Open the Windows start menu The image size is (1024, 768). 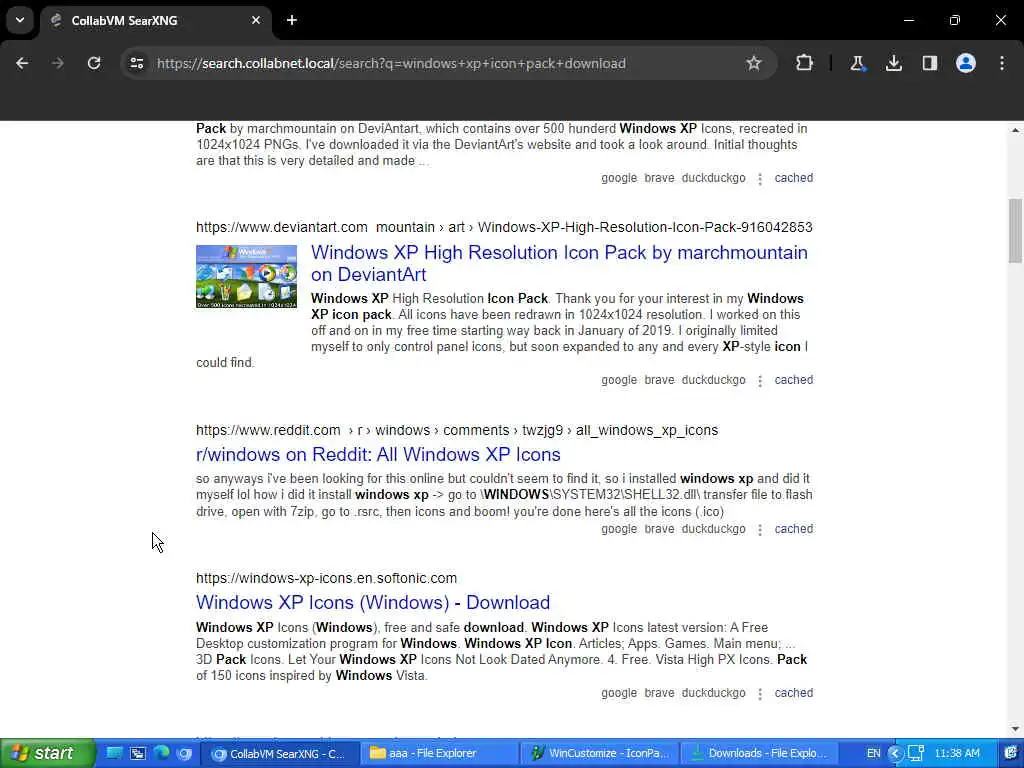(47, 753)
